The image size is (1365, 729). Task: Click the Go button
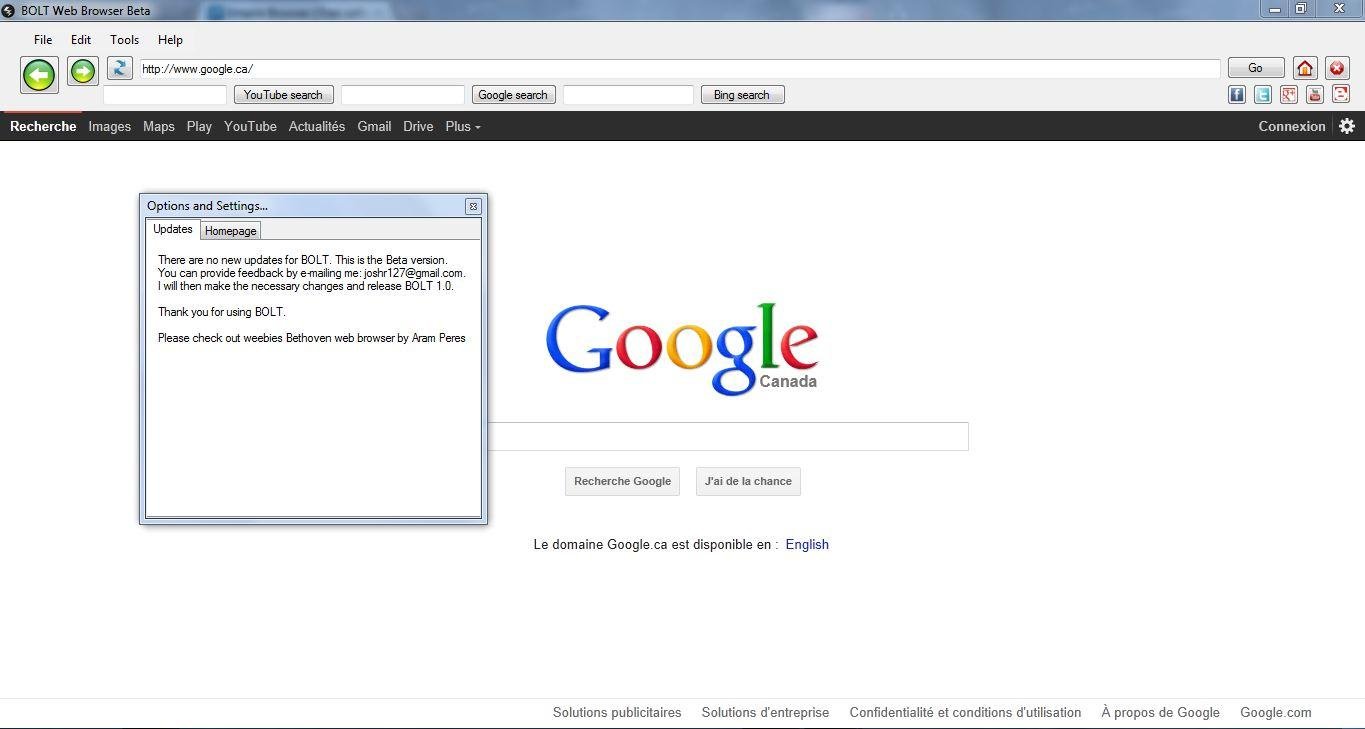(x=1255, y=68)
